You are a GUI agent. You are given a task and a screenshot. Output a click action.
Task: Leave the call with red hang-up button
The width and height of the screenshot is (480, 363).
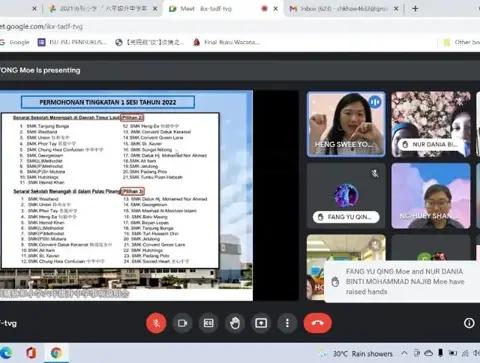point(317,323)
